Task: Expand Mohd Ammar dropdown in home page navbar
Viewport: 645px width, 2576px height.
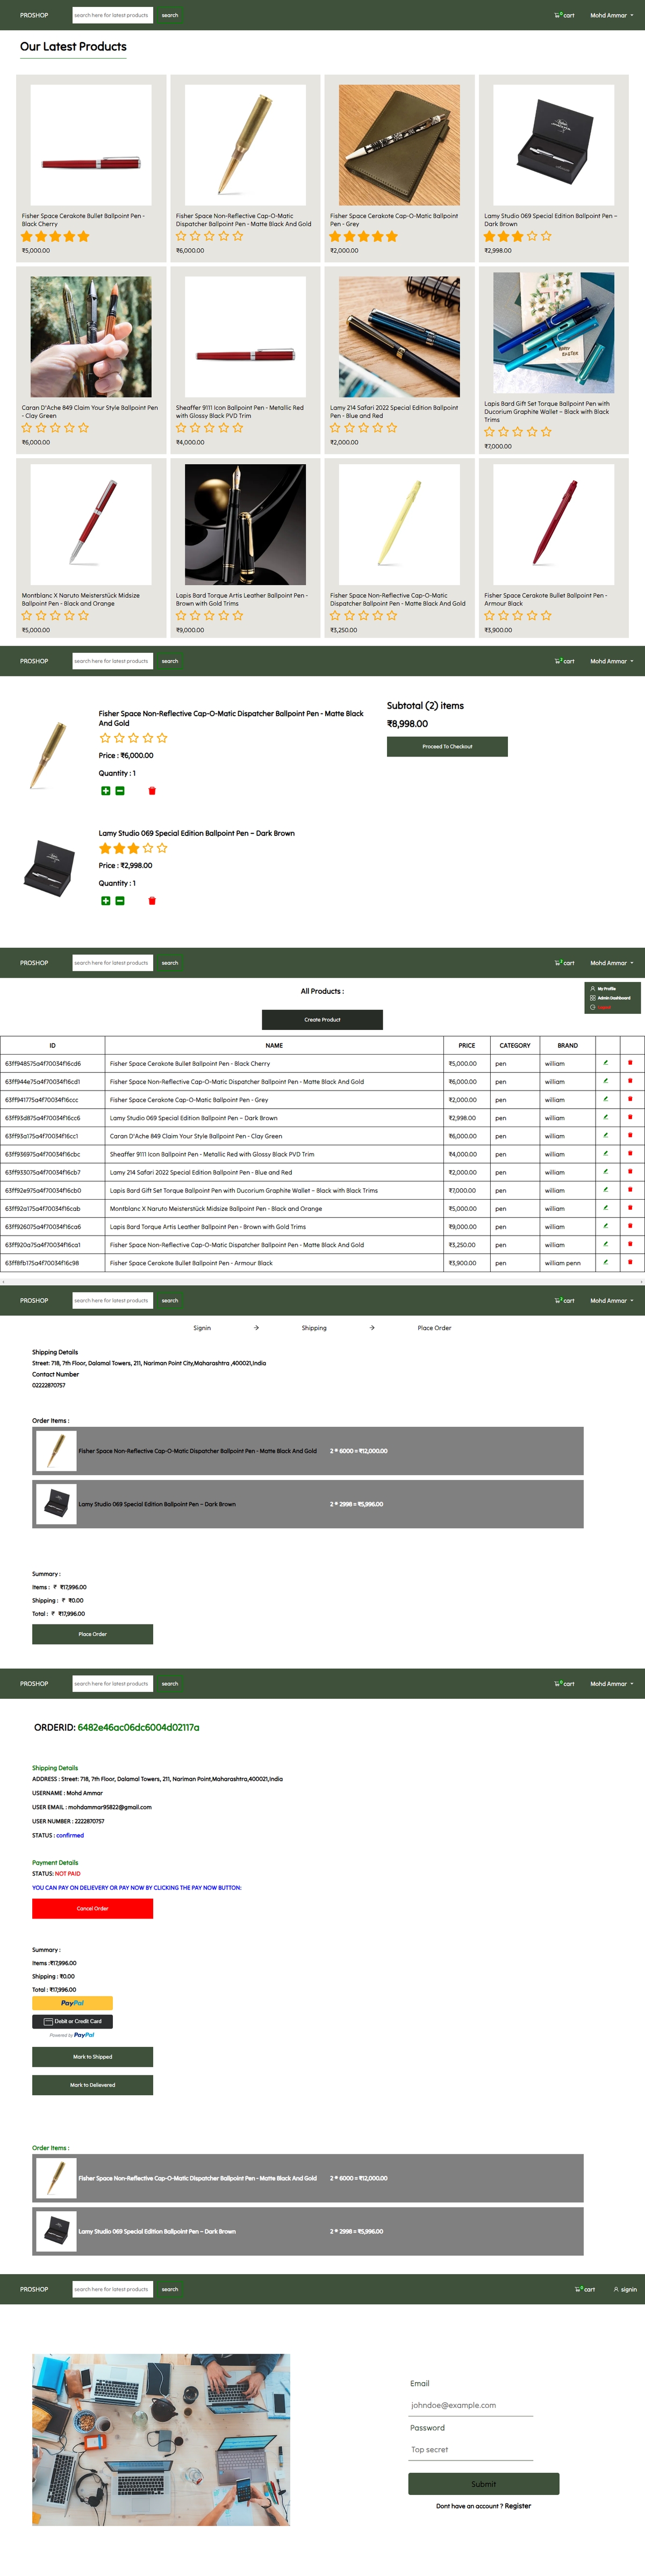Action: pos(611,15)
